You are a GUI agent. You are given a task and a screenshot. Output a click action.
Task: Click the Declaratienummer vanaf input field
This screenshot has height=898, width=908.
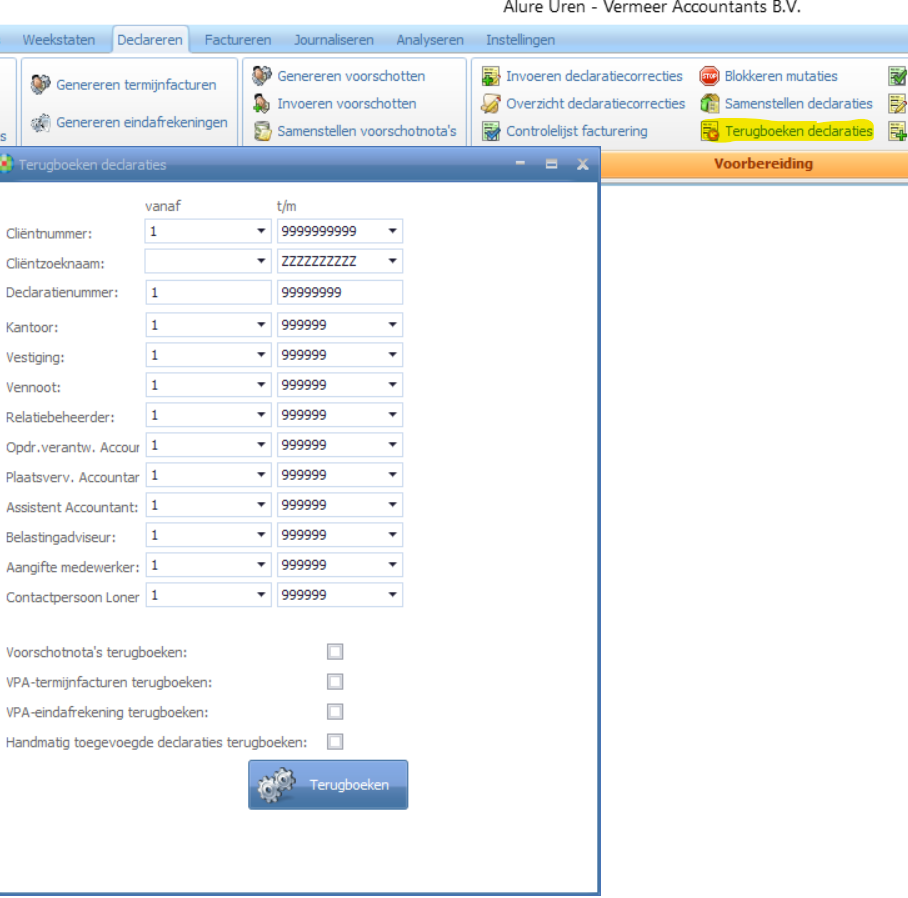tap(208, 293)
